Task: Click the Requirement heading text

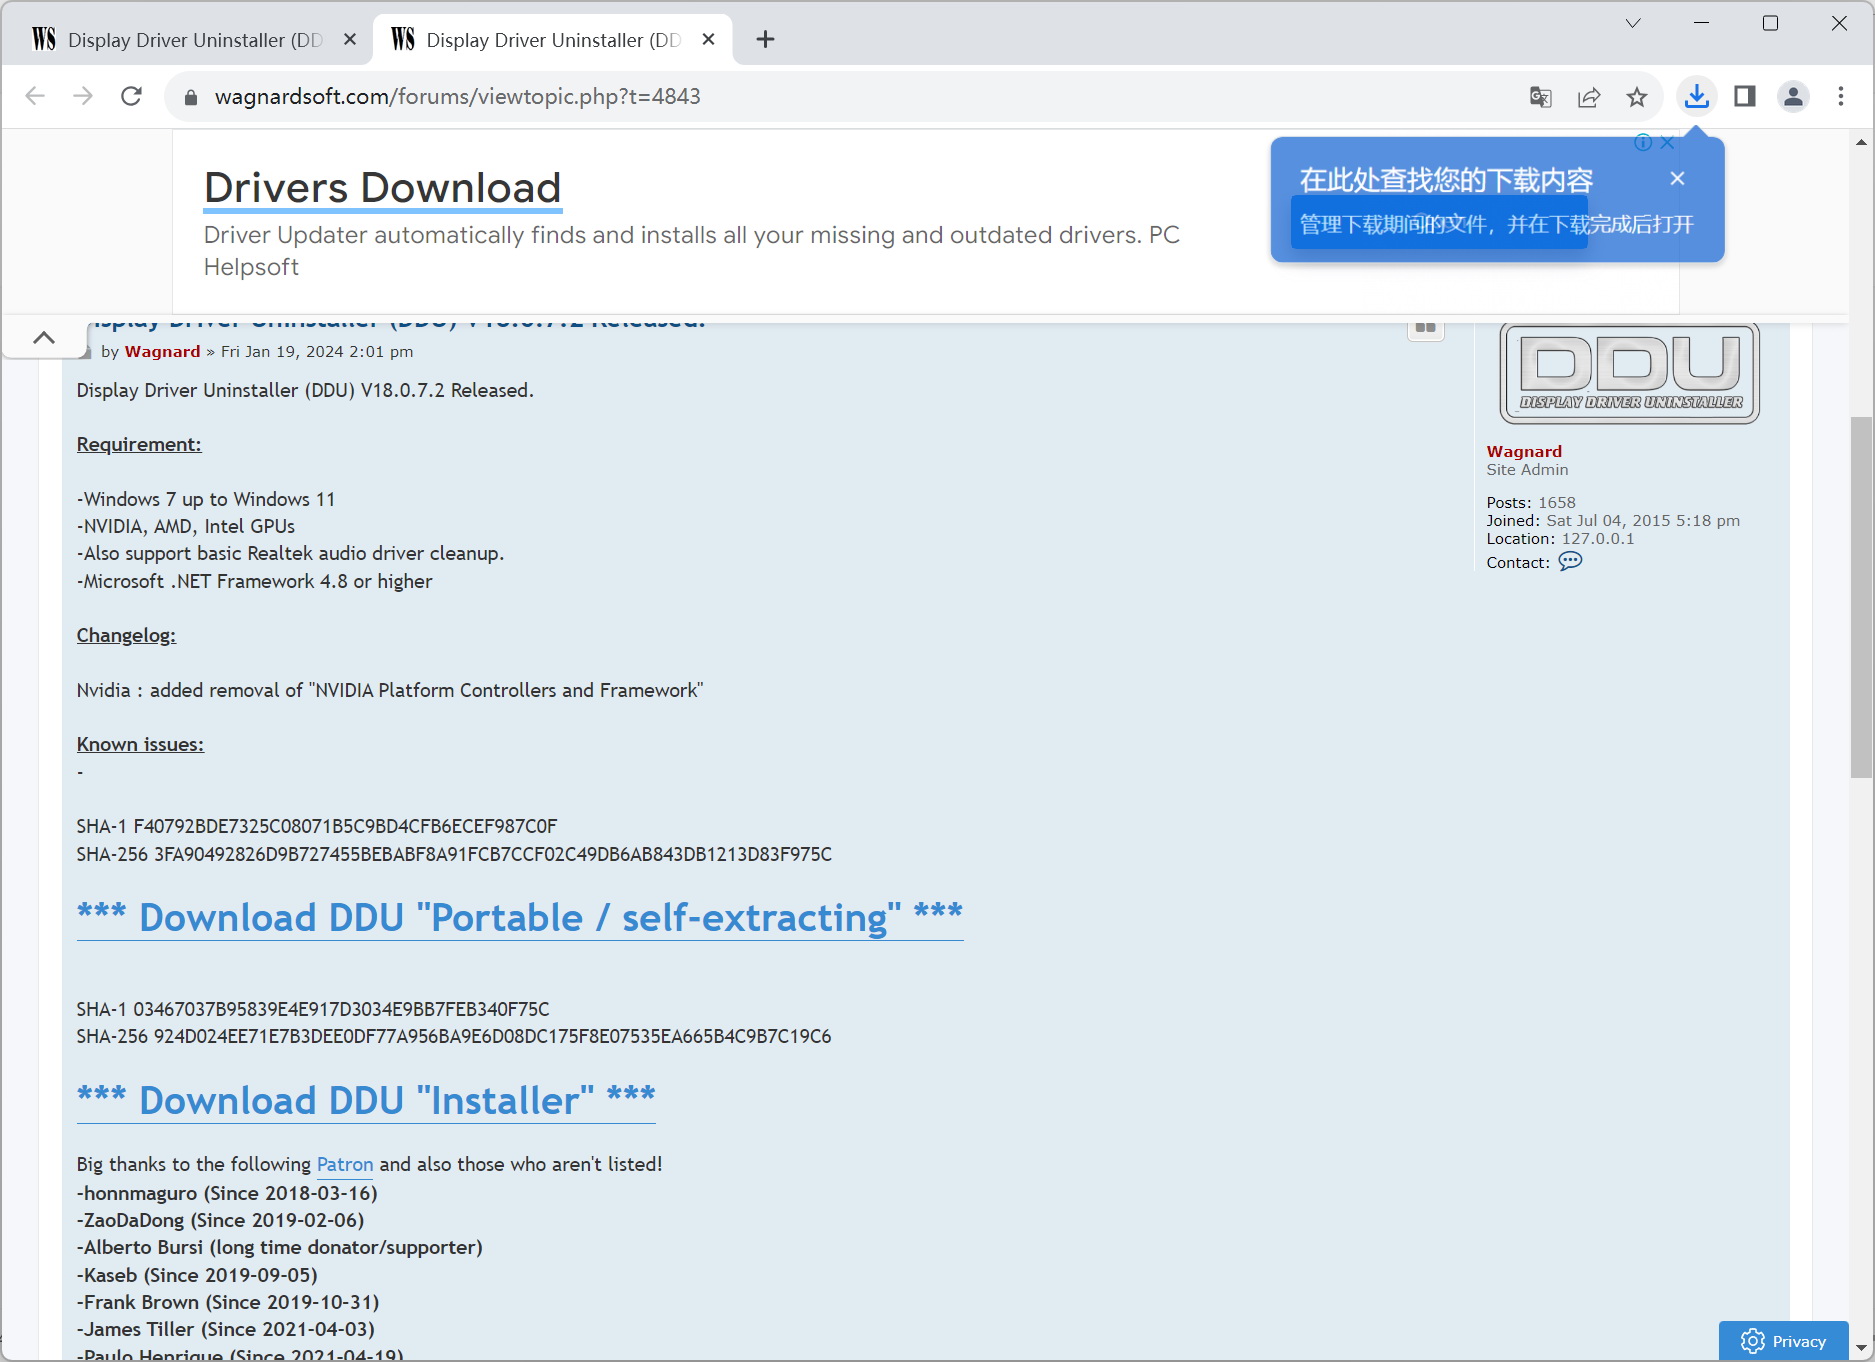Action: tap(139, 444)
